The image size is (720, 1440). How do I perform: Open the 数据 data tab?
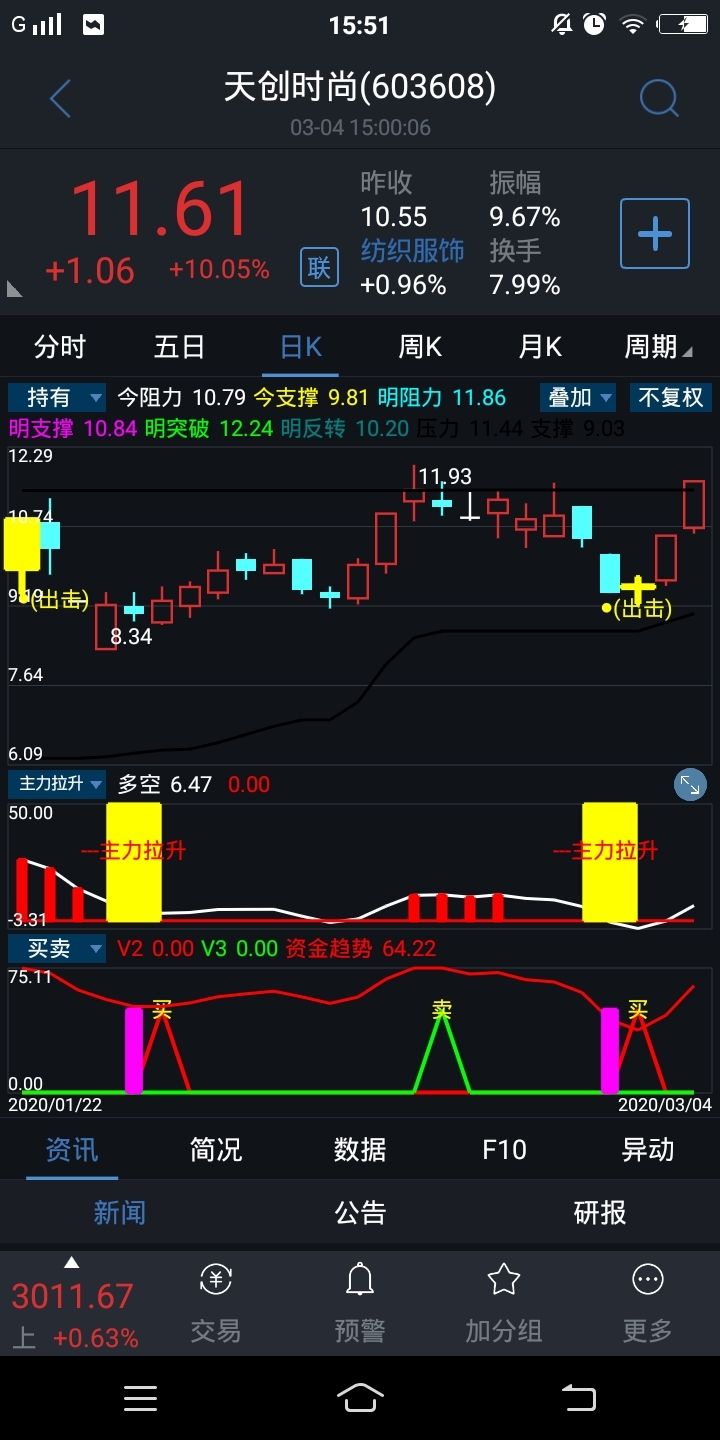(360, 1150)
